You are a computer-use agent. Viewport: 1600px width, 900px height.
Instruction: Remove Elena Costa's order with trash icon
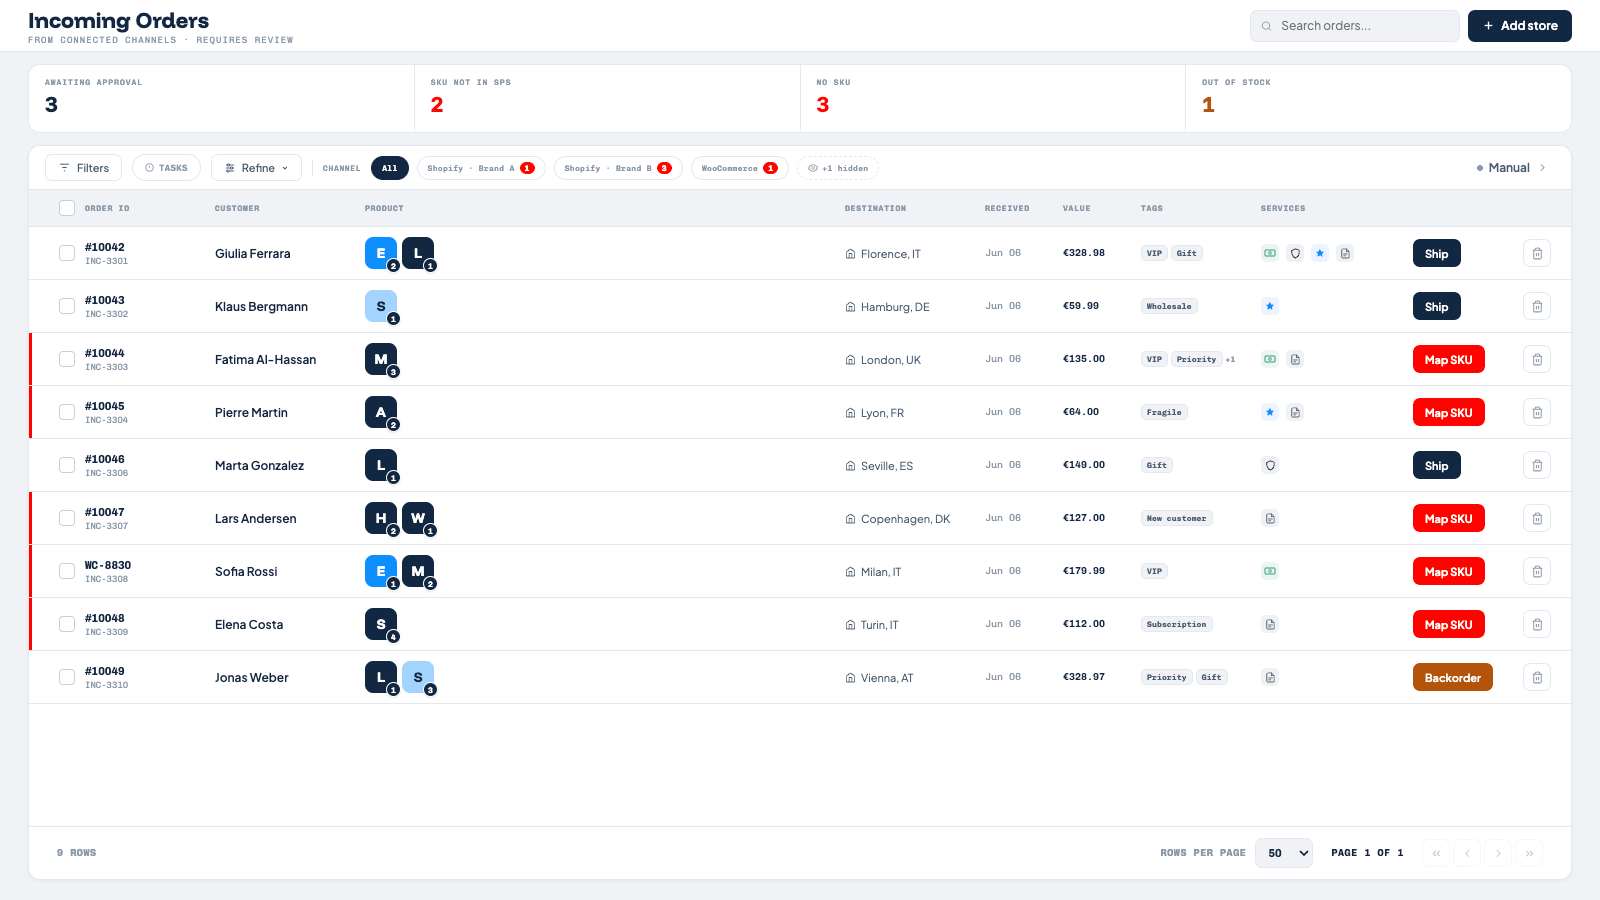tap(1537, 624)
